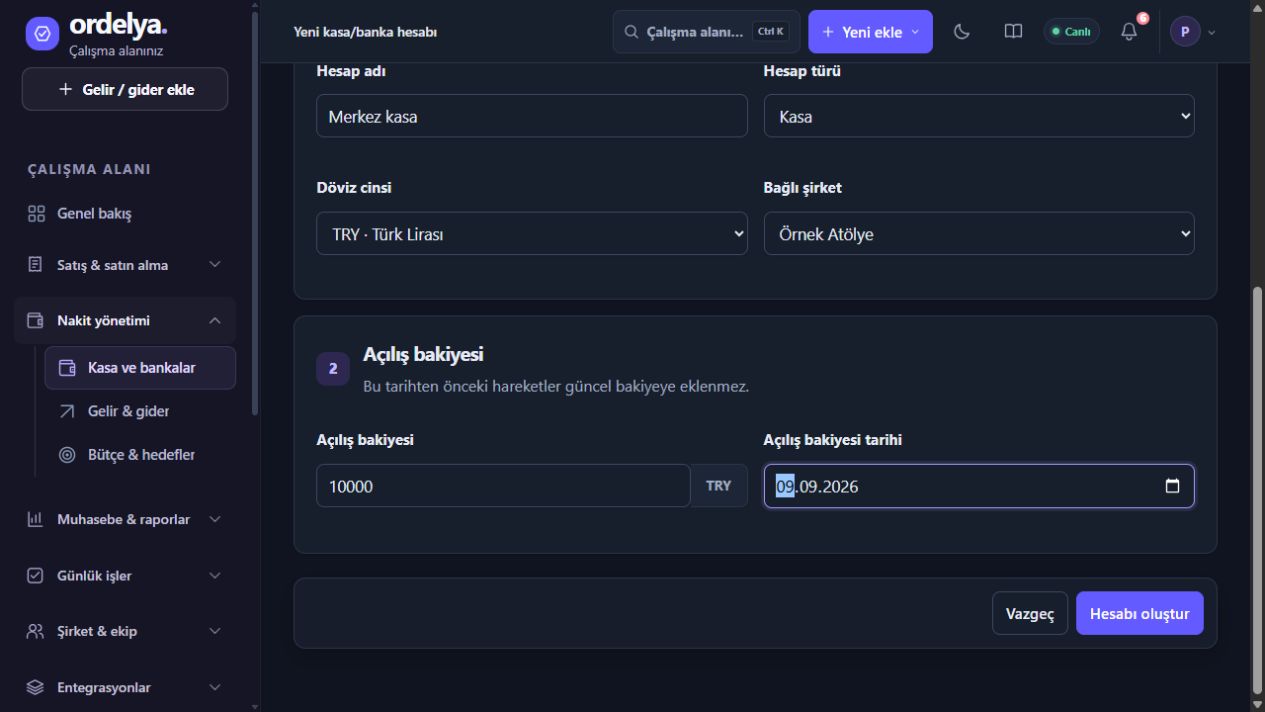Open the Döviz cinsi dropdown

click(x=532, y=233)
